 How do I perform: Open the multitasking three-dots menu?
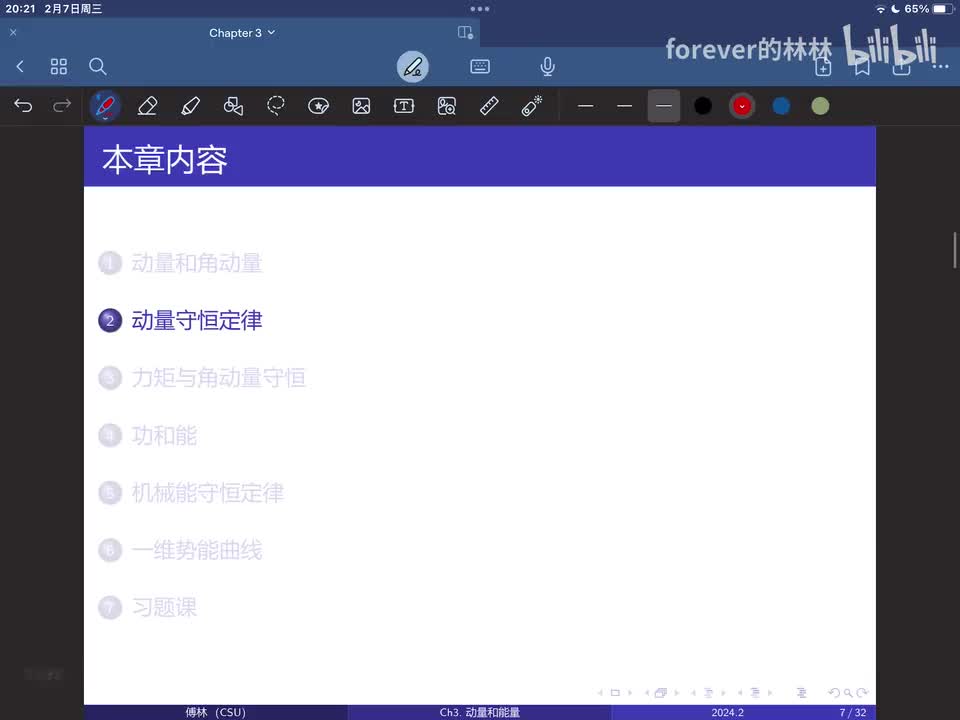(480, 9)
